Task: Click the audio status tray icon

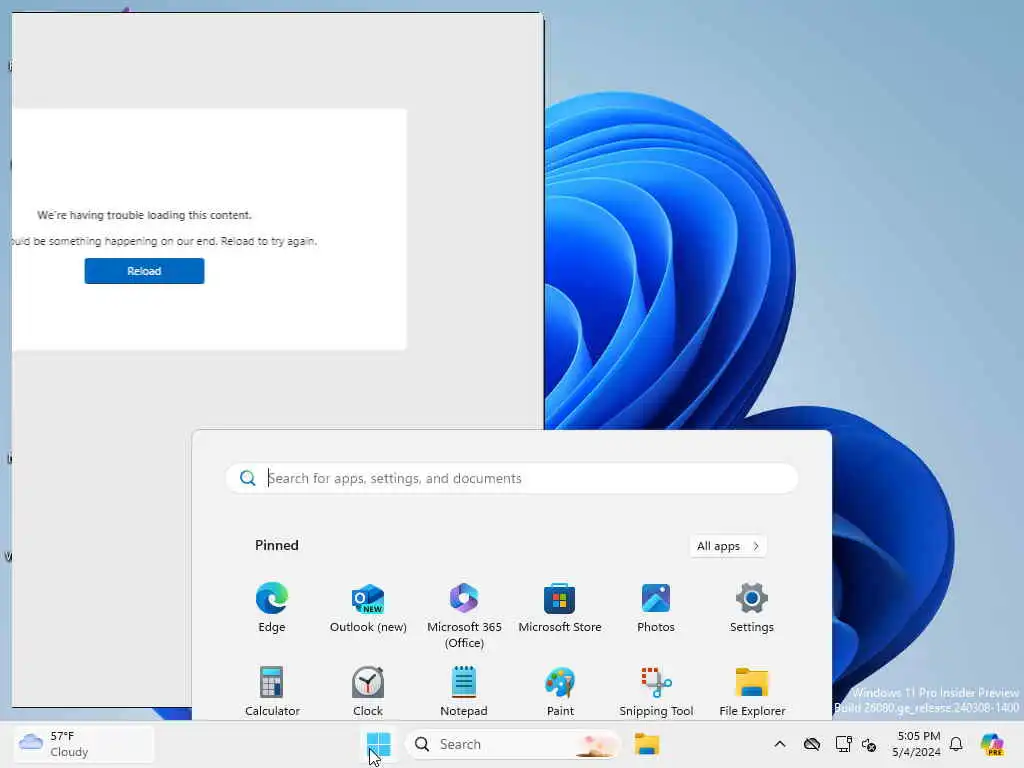Action: coord(869,744)
